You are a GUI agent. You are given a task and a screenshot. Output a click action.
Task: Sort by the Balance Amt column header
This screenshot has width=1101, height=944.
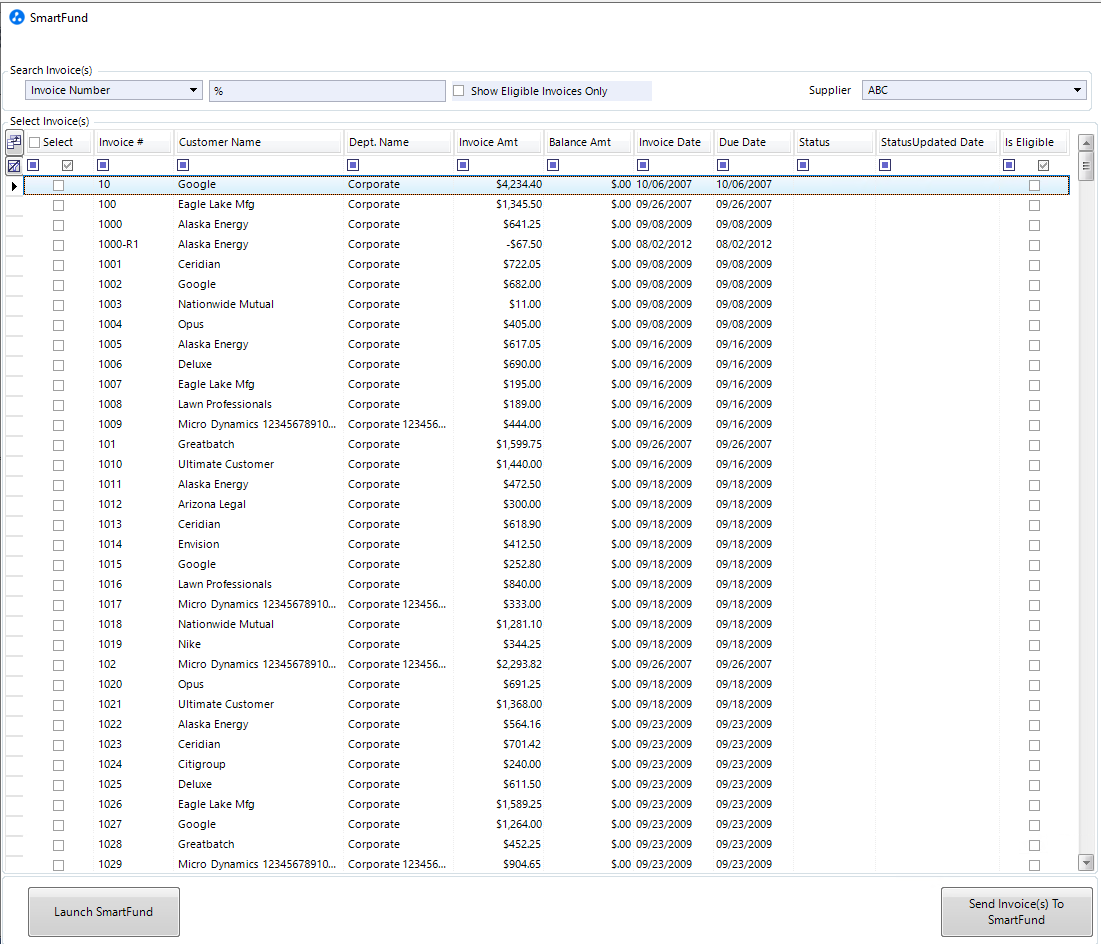pyautogui.click(x=588, y=142)
